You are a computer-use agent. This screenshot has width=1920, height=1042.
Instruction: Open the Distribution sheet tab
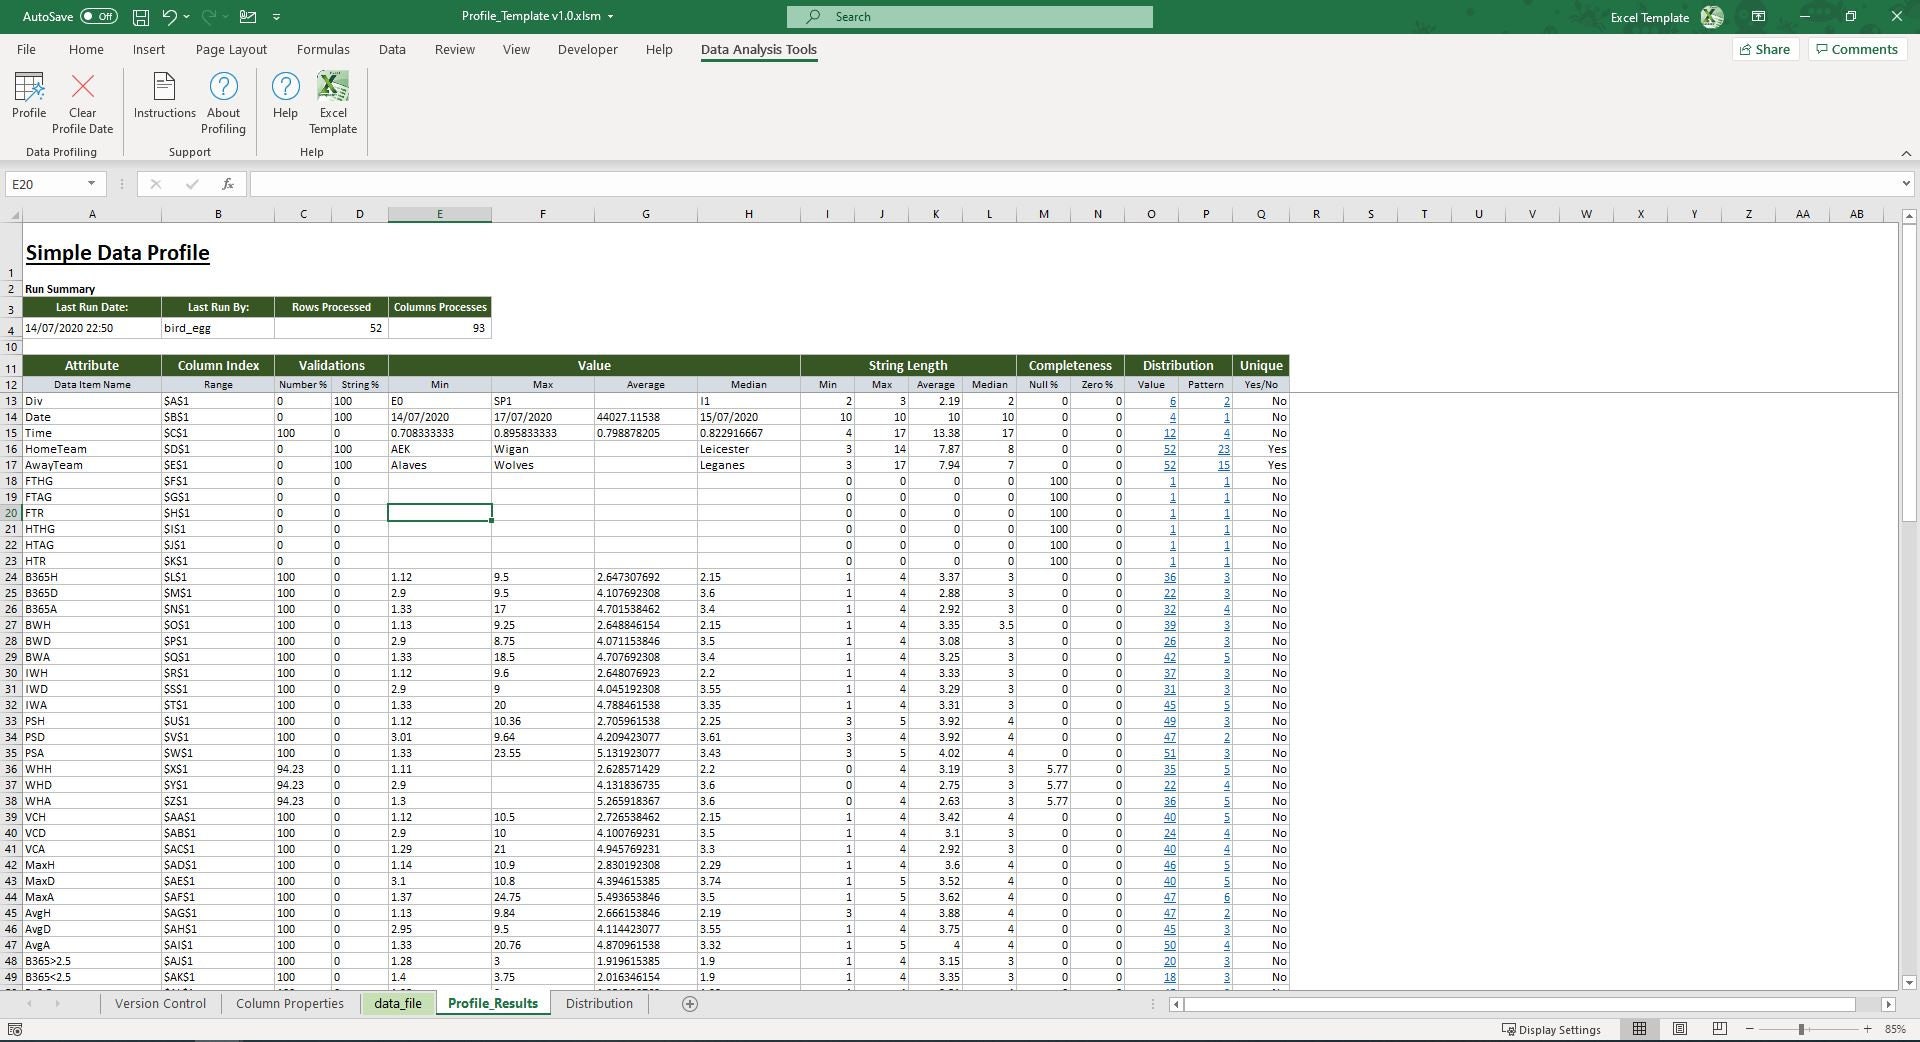tap(598, 1004)
